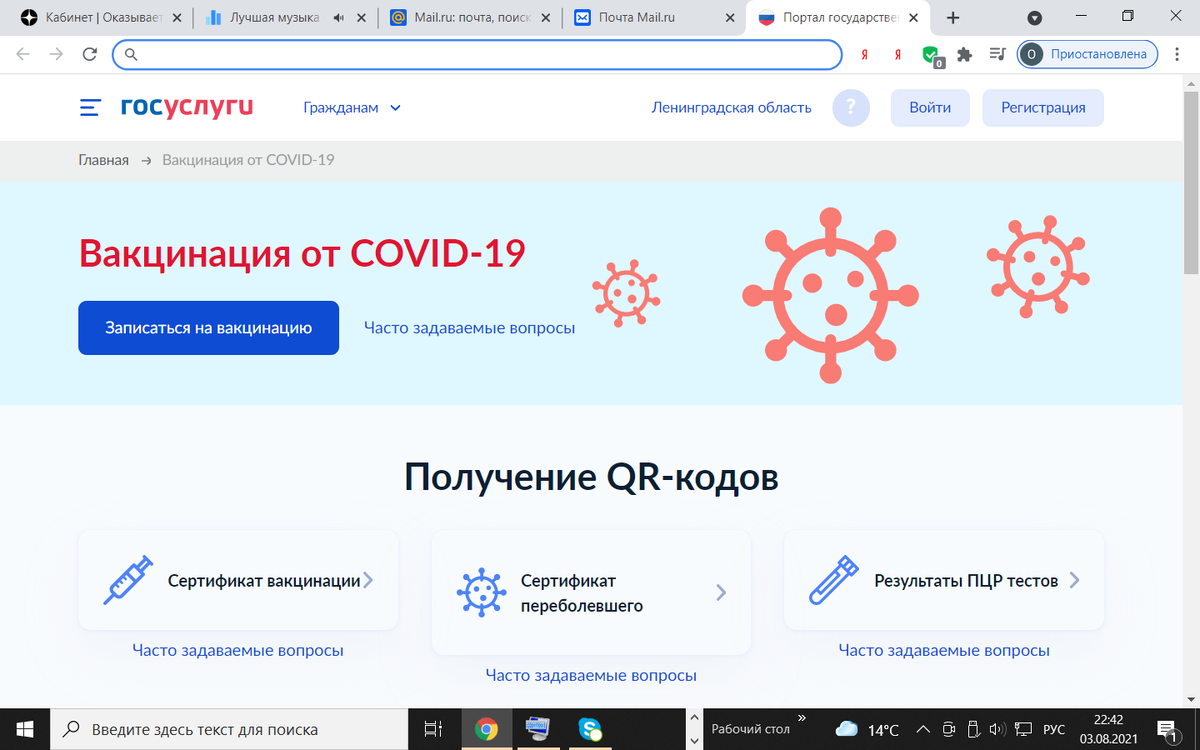Viewport: 1200px width, 750px height.
Task: Click Ленинградская область region link
Action: [x=732, y=107]
